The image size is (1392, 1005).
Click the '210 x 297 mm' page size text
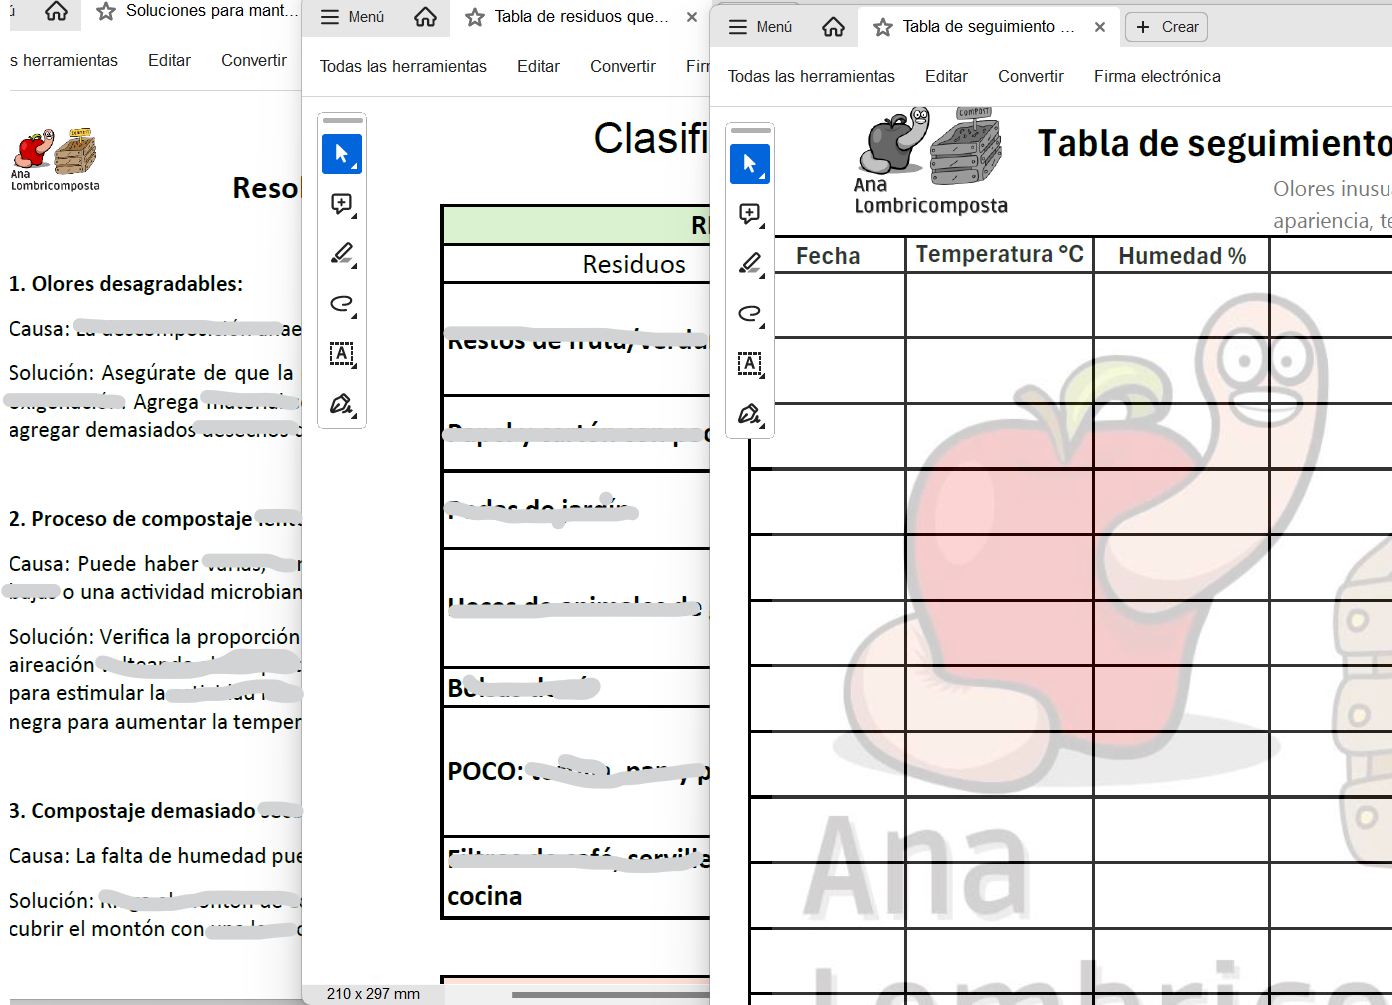(x=373, y=994)
